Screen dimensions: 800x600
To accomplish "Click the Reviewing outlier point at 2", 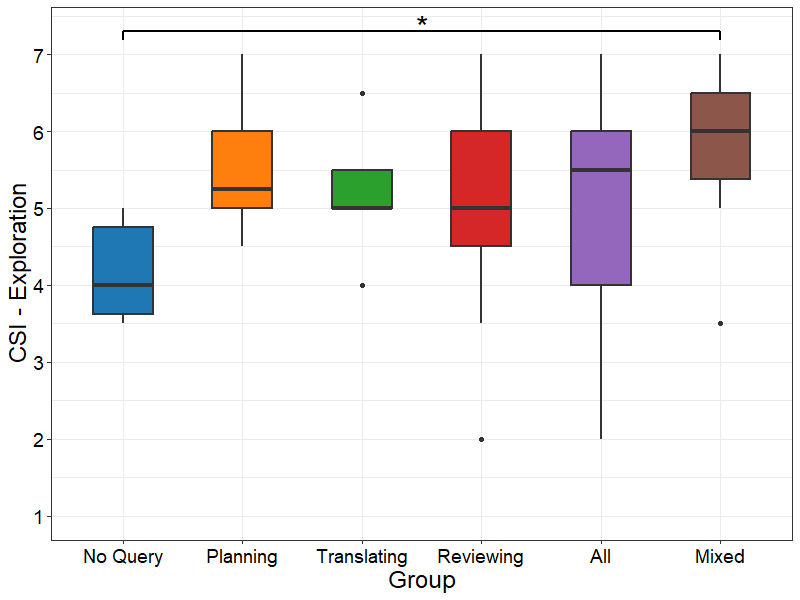I will coord(481,439).
